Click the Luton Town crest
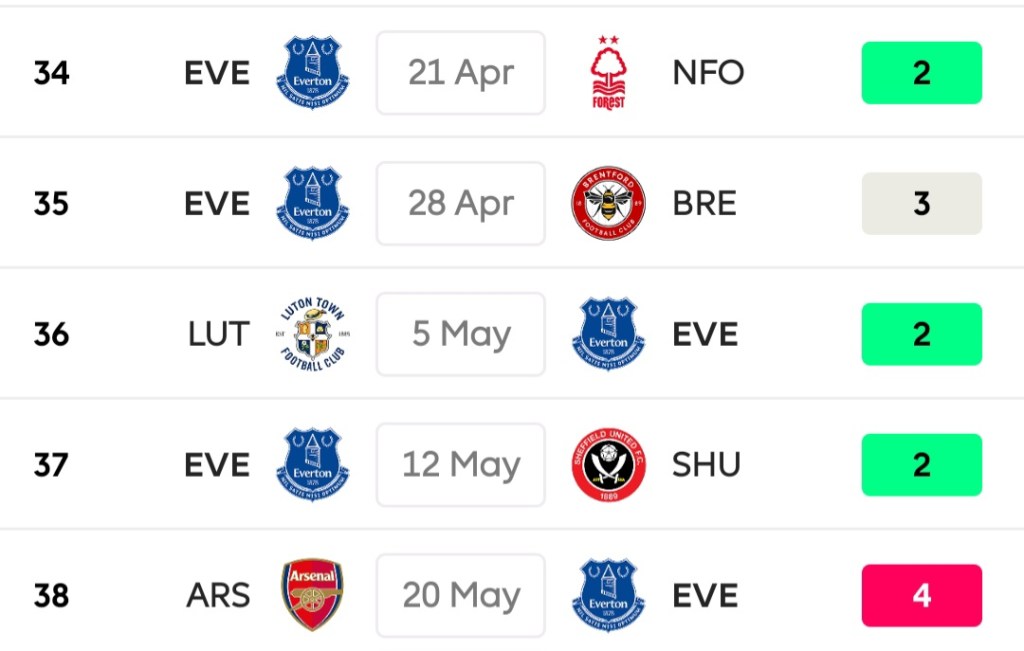 tap(312, 335)
